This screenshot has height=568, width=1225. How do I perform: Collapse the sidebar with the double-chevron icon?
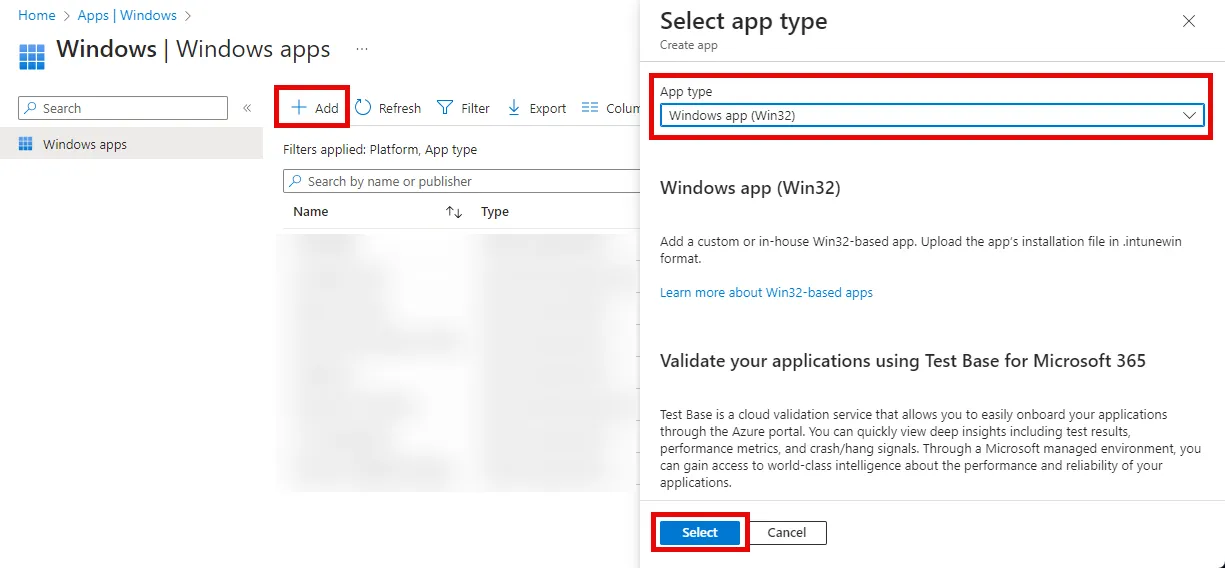247,108
